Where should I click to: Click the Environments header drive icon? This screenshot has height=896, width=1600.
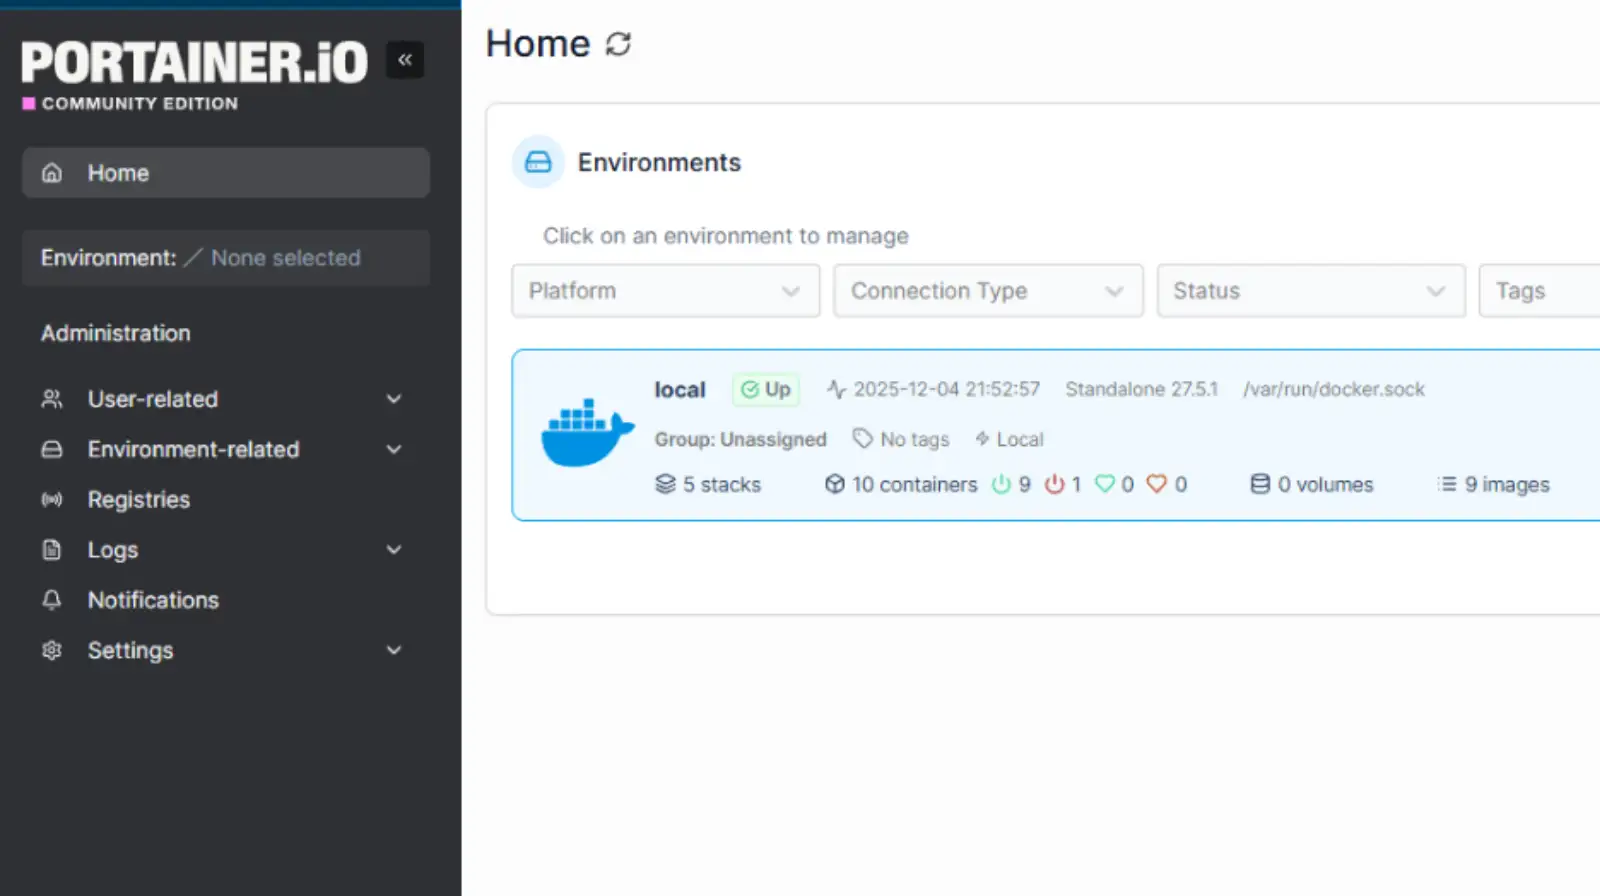point(538,162)
